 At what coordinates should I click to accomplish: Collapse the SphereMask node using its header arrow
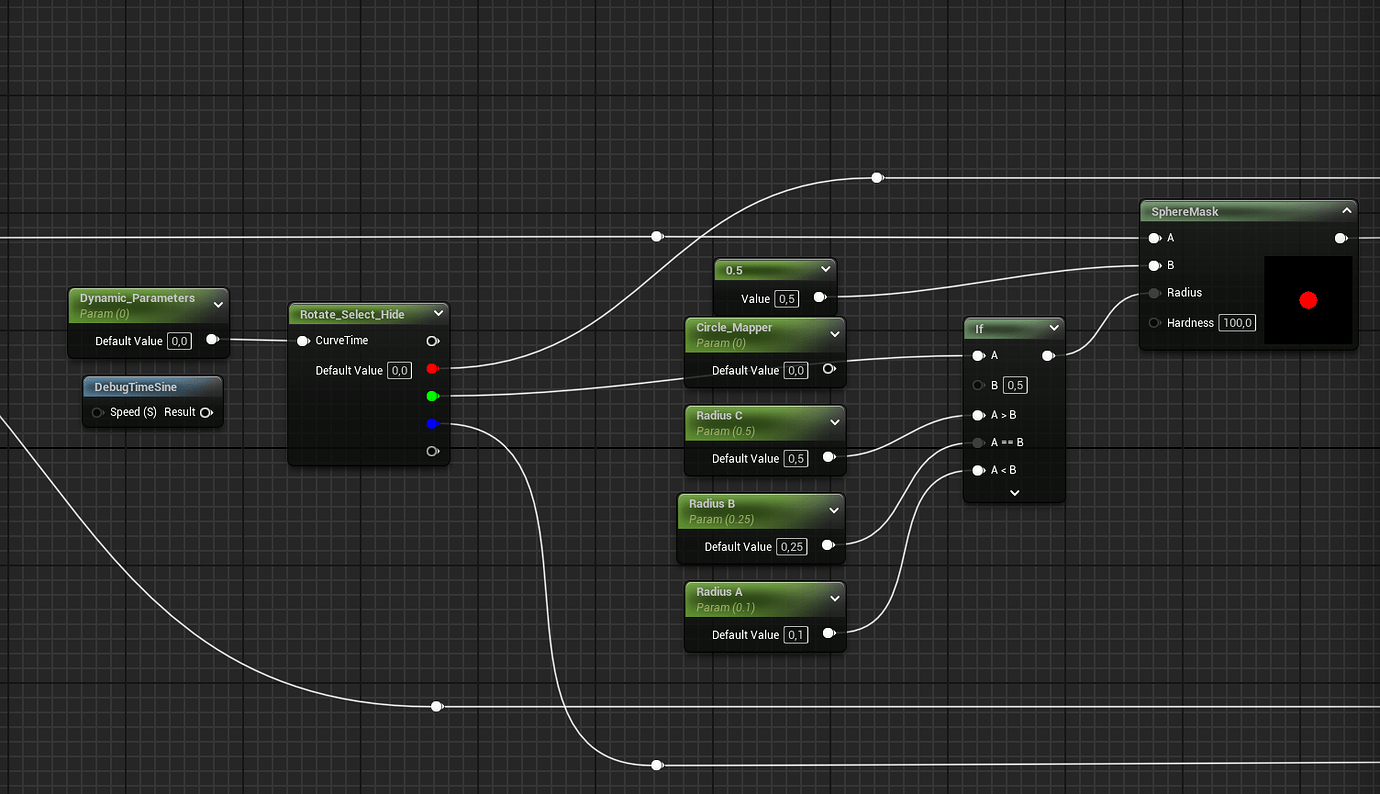tap(1347, 211)
